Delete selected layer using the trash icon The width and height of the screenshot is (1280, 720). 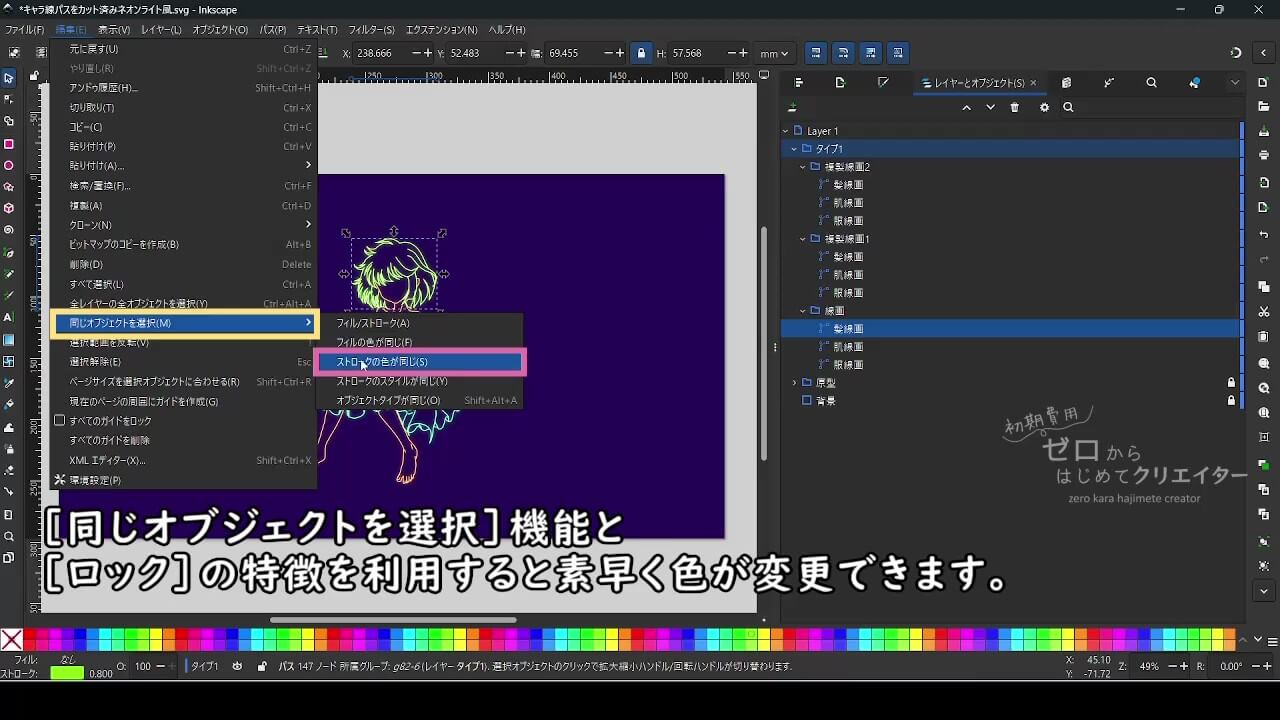click(x=1014, y=107)
